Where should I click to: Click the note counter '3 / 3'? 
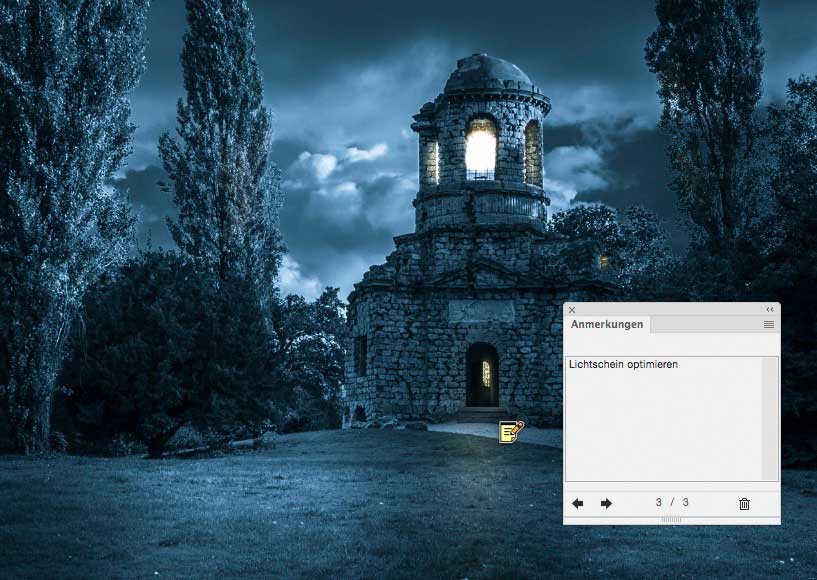672,502
